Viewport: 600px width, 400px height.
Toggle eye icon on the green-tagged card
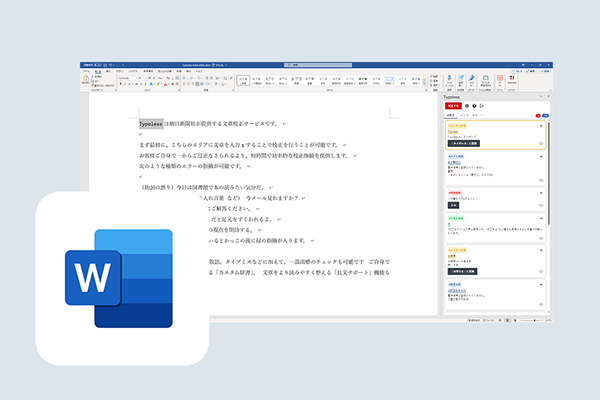tap(541, 238)
